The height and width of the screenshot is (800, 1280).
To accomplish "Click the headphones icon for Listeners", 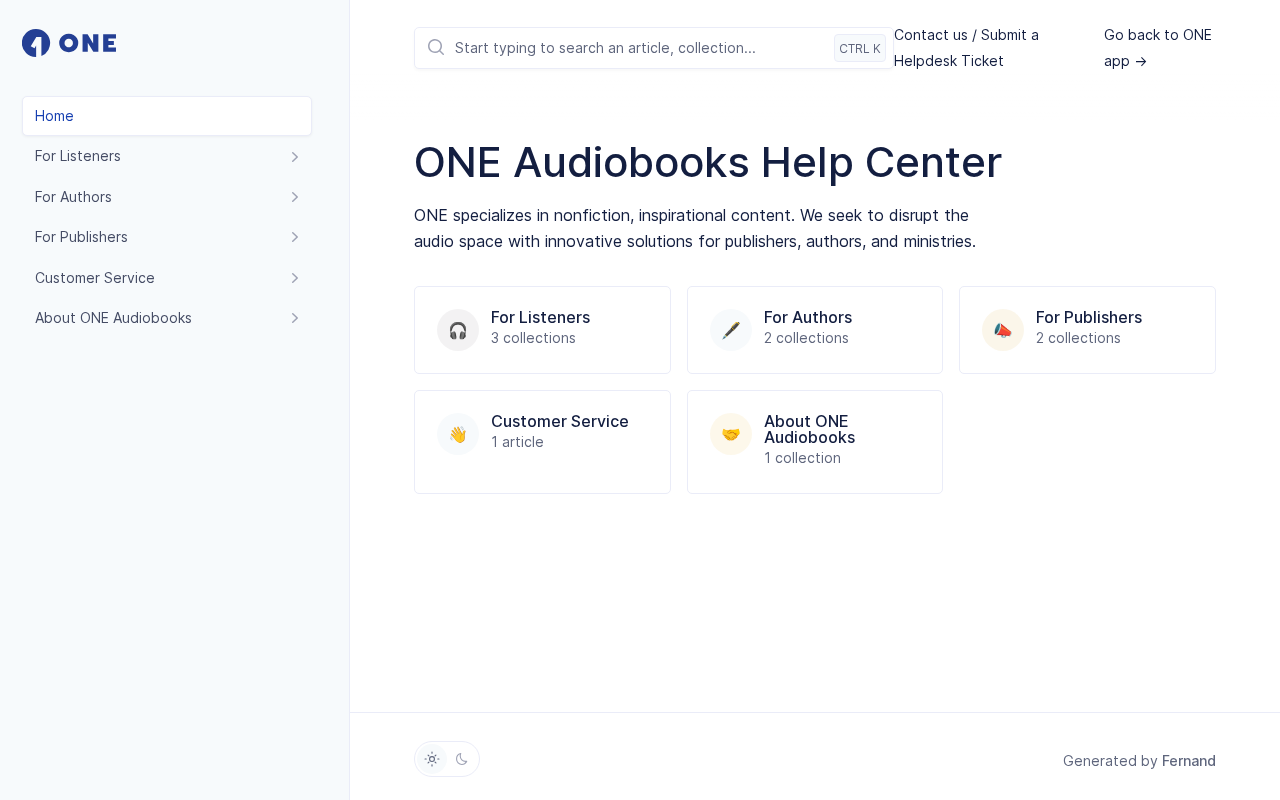I will click(458, 330).
